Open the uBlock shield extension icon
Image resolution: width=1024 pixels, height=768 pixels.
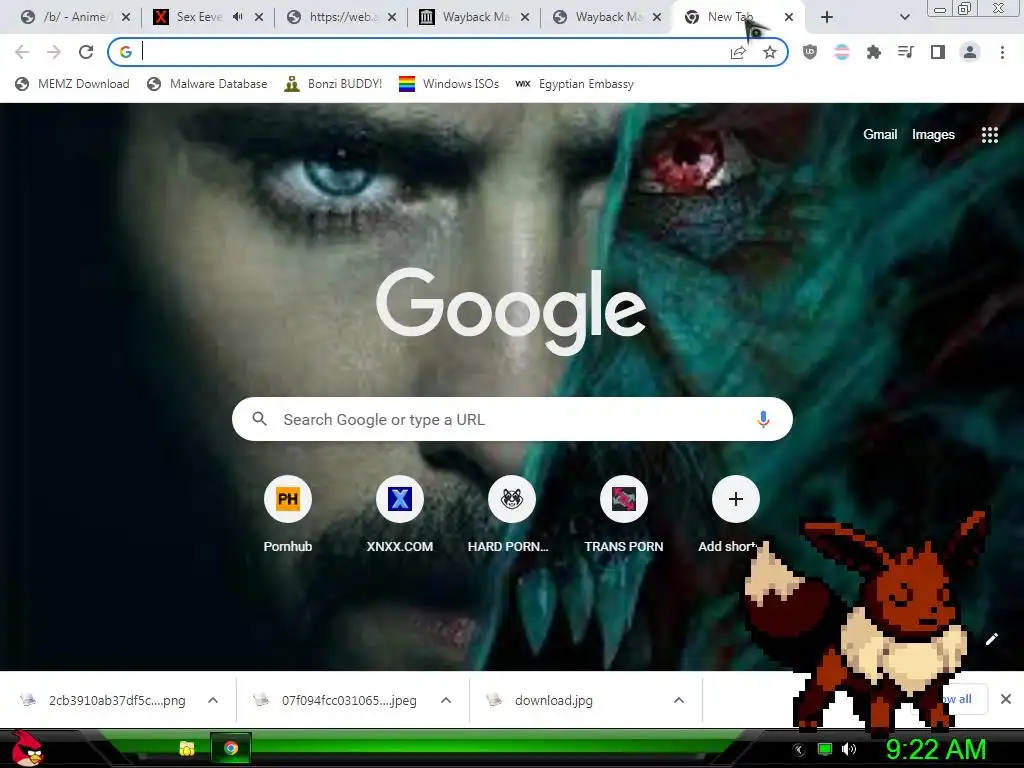810,52
